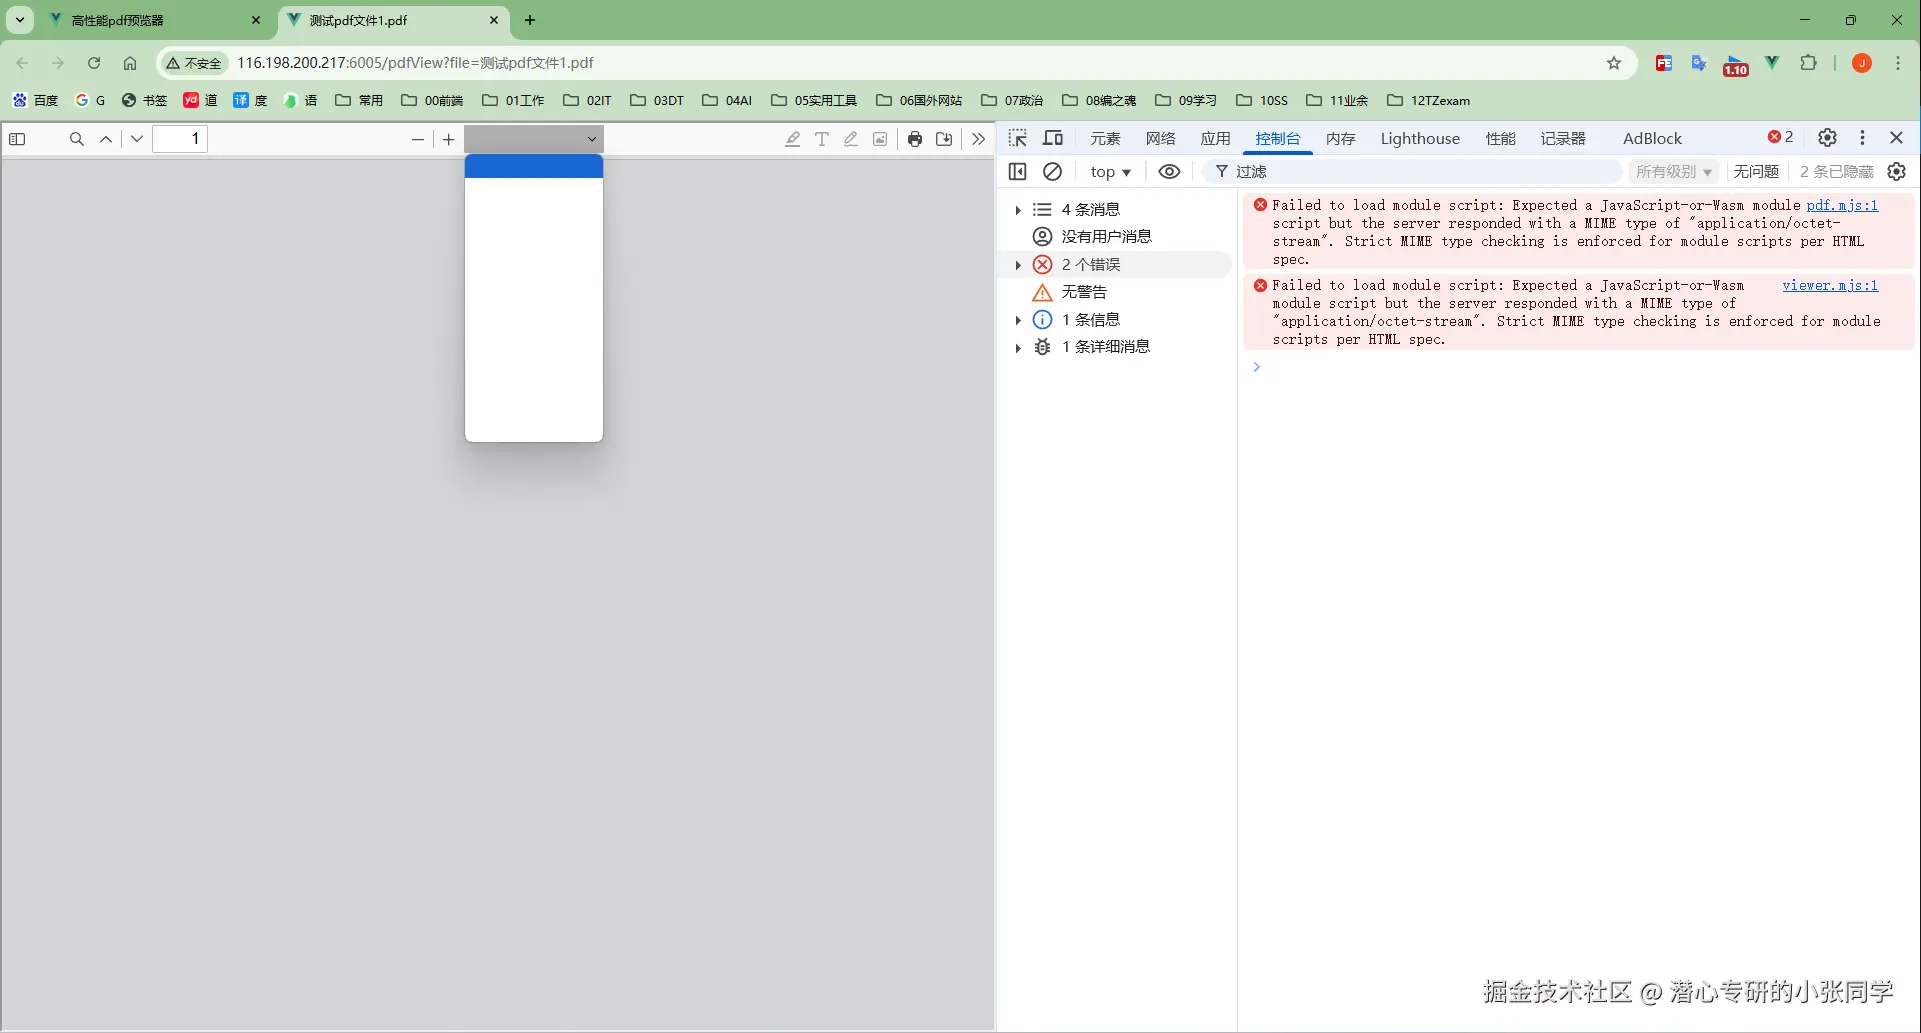Switch to the 性能 DevTools tab
This screenshot has height=1033, width=1921.
pyautogui.click(x=1501, y=139)
